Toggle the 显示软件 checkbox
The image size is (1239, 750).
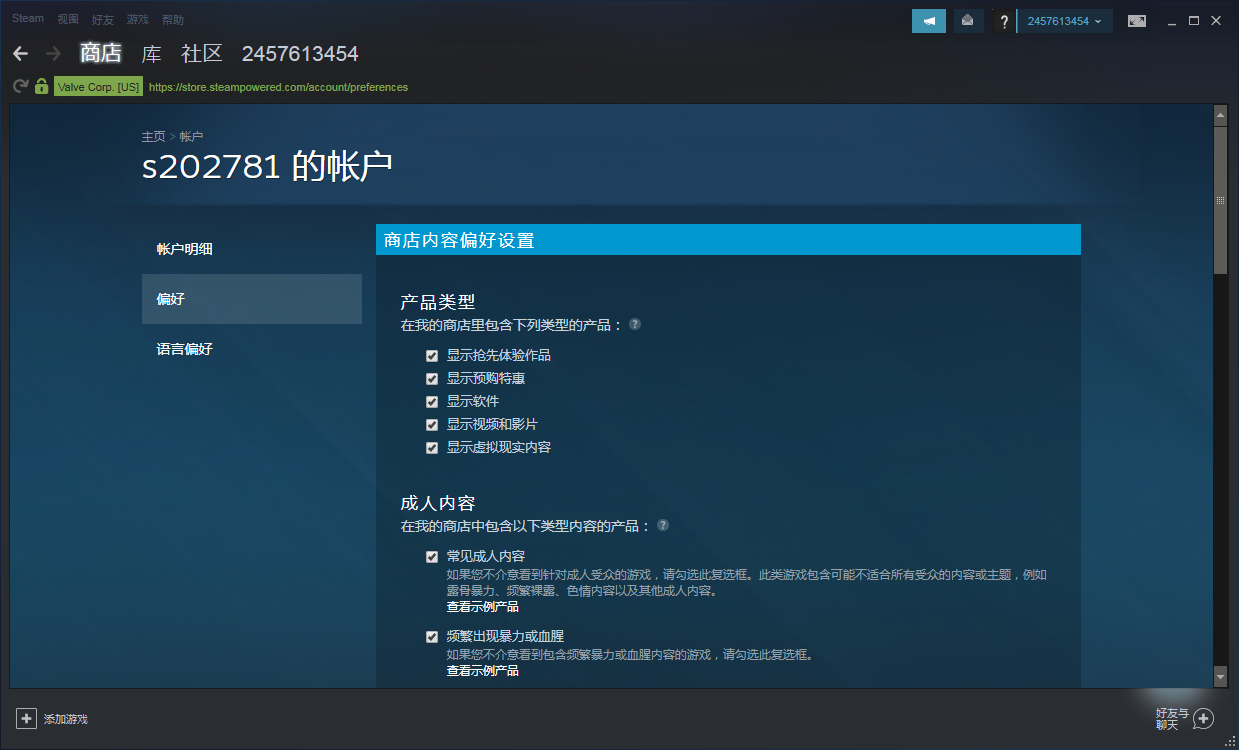432,402
